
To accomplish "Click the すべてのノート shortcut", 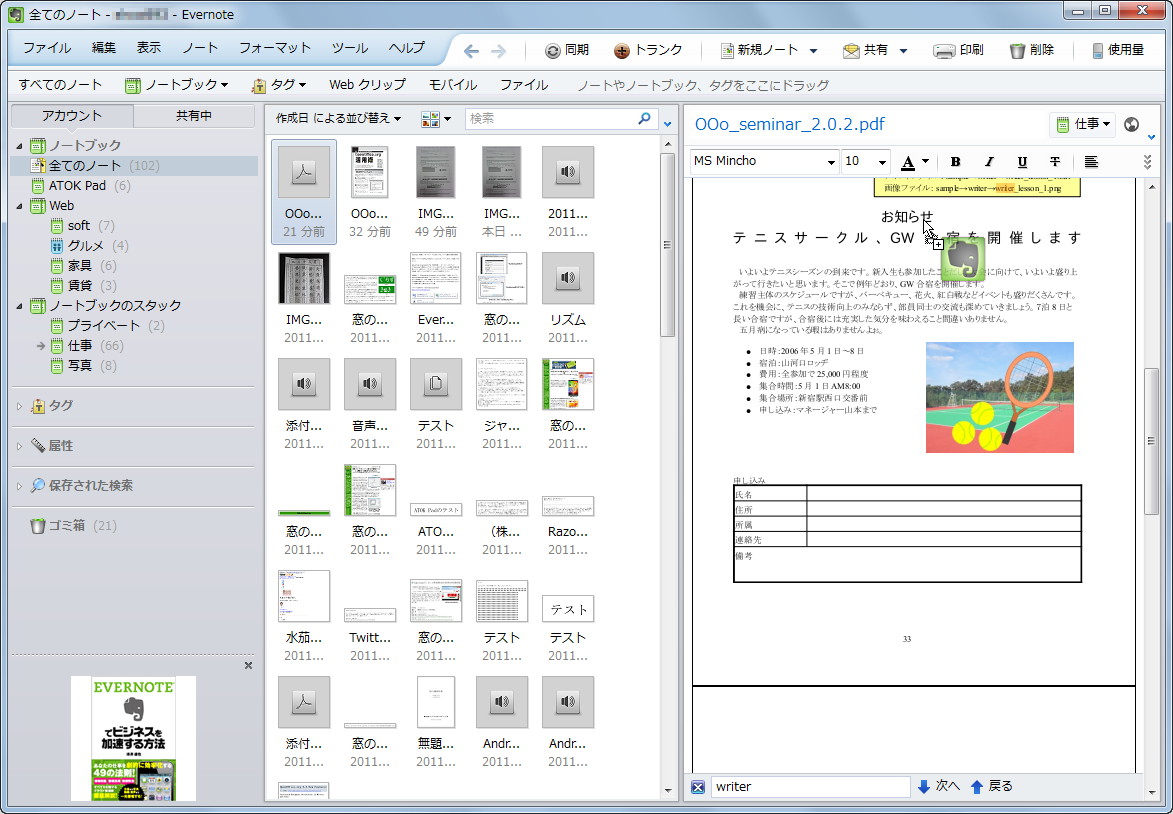I will click(60, 85).
